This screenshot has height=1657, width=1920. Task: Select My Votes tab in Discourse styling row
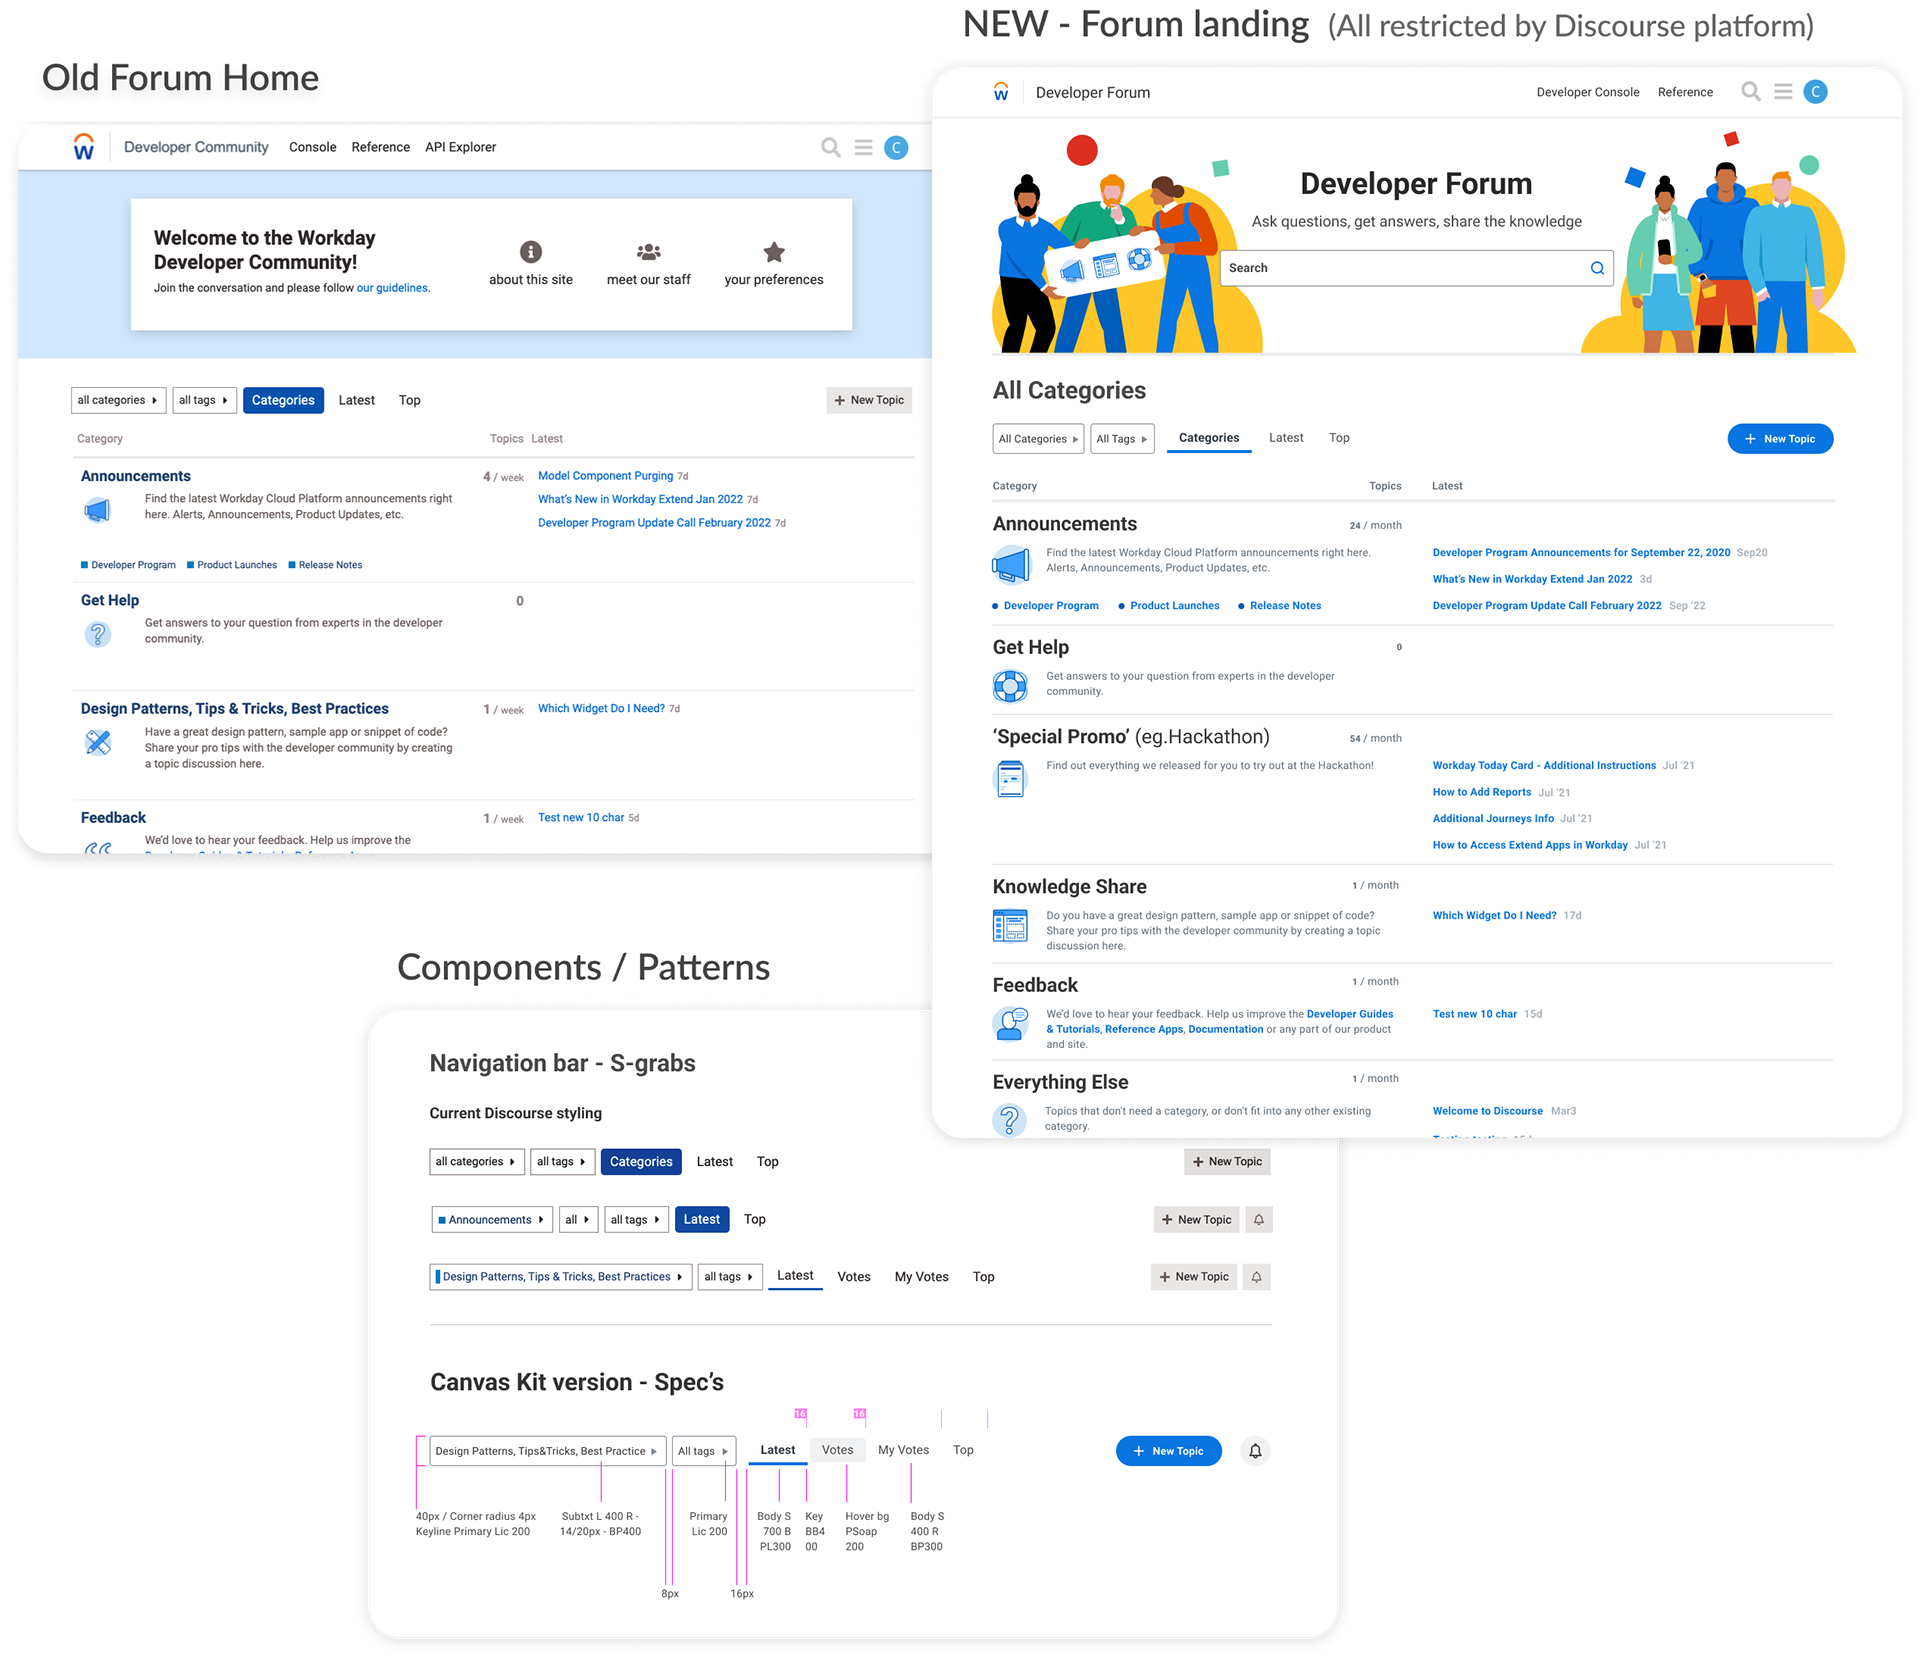tap(921, 1277)
